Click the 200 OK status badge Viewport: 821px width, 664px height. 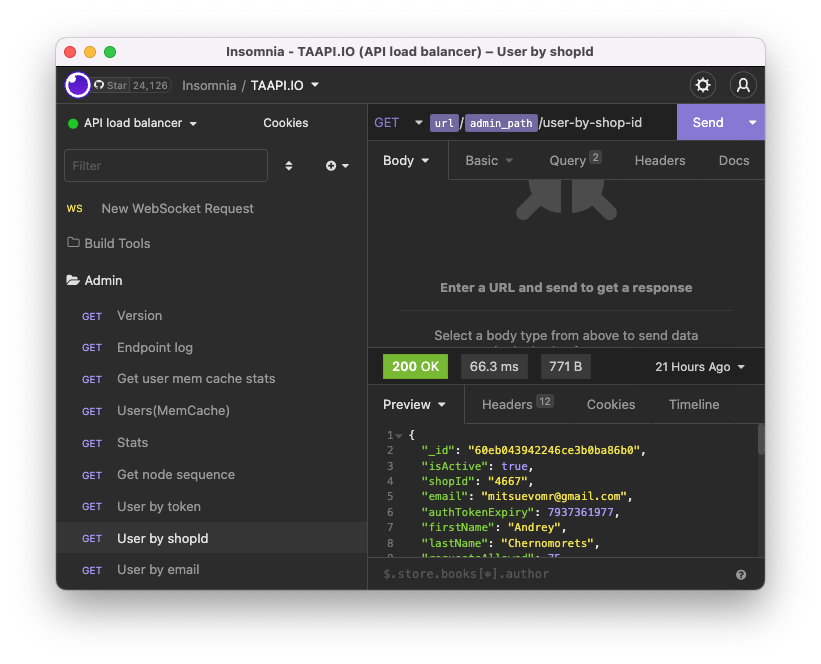pos(415,367)
